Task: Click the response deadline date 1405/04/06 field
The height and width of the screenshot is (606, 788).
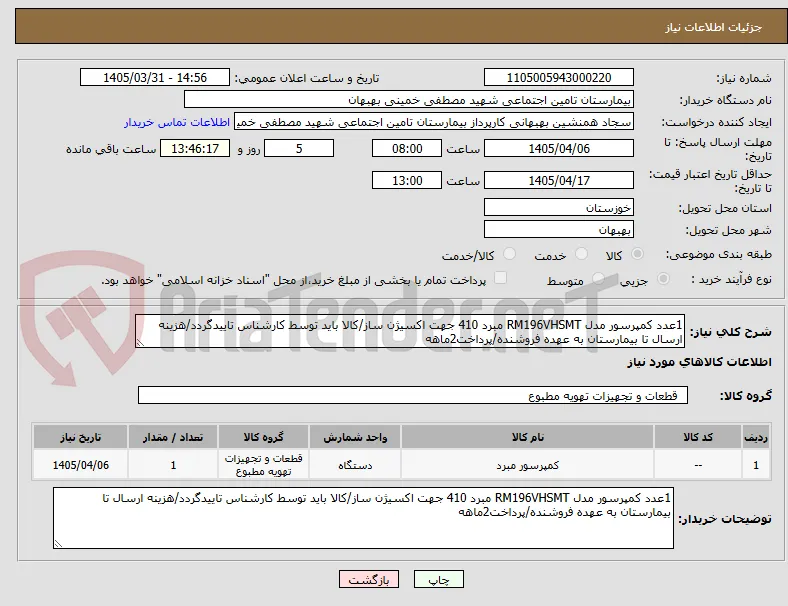Action: 559,148
